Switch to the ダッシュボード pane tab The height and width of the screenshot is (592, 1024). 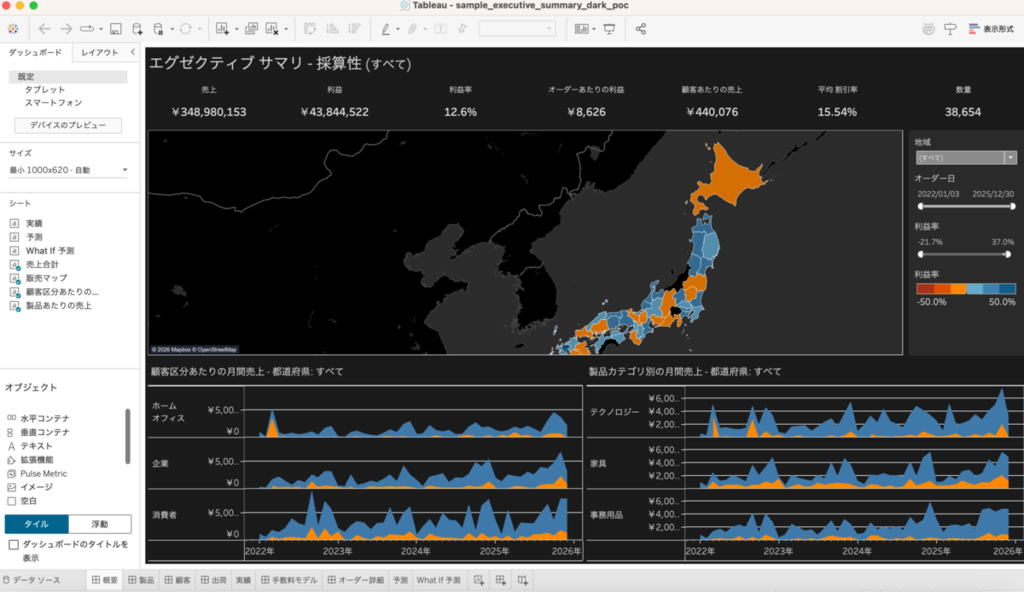coord(35,52)
